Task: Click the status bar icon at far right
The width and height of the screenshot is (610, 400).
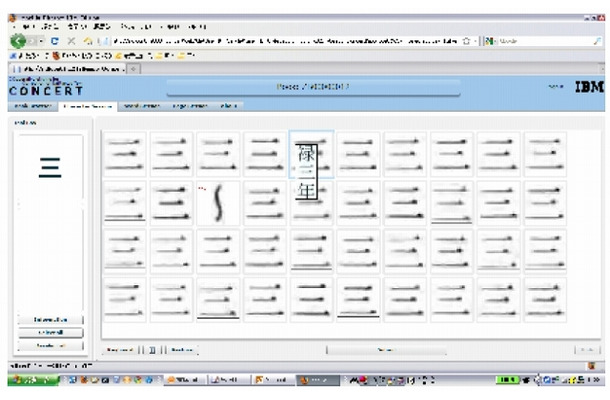Action: pyautogui.click(x=592, y=366)
